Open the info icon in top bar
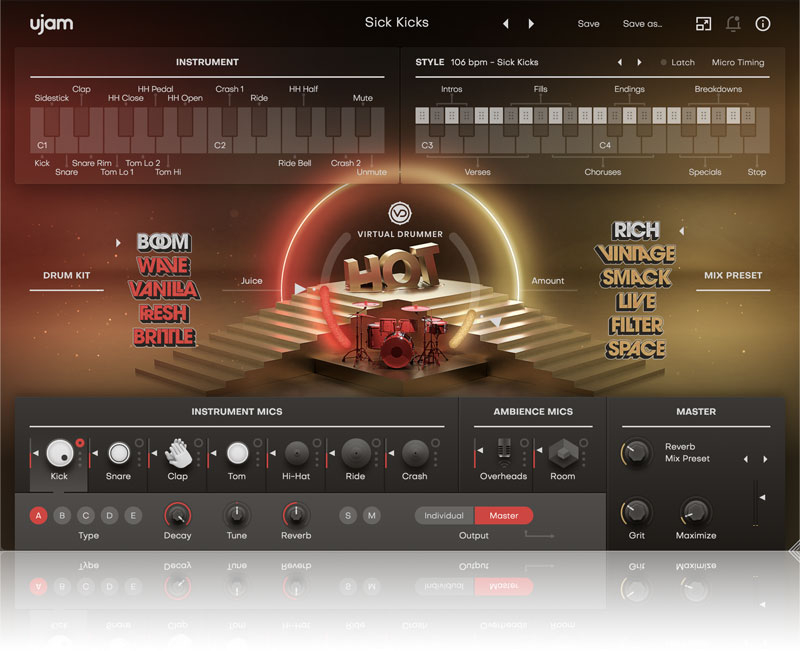800x651 pixels. 763,23
